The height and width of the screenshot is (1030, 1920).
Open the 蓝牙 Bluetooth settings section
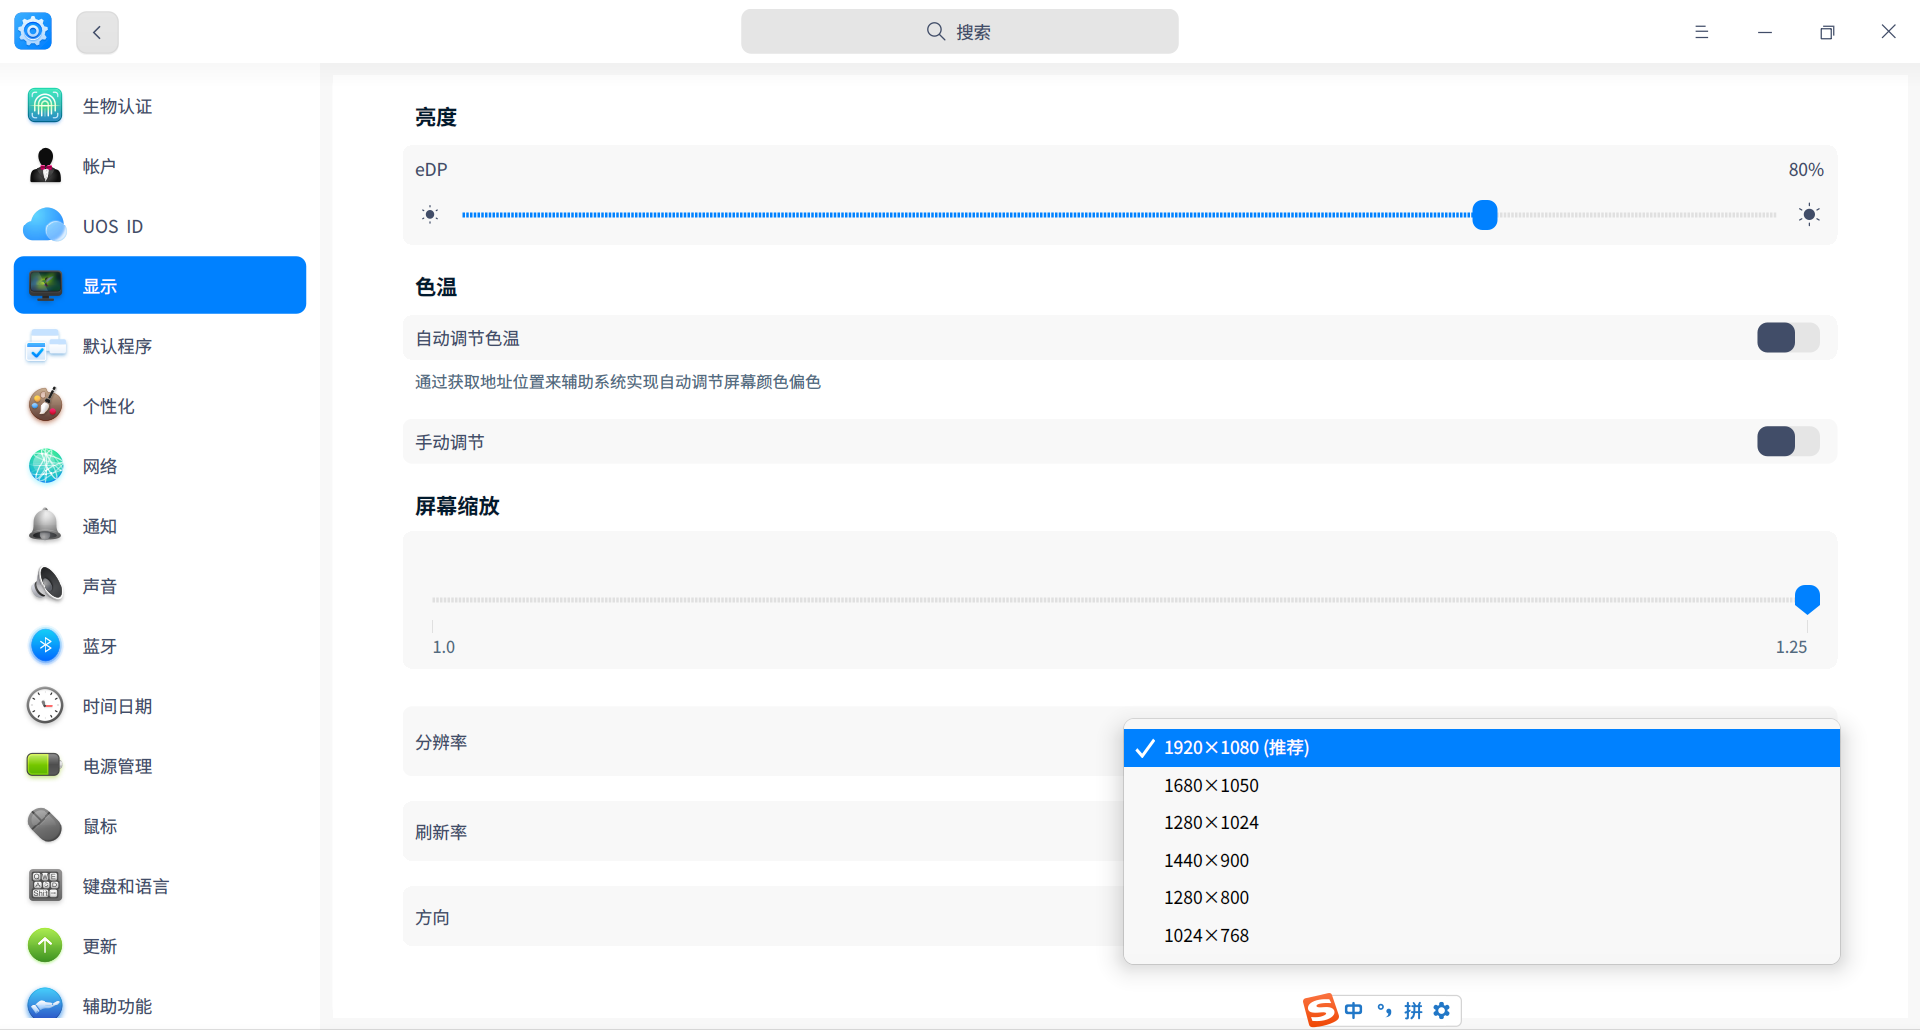(x=99, y=645)
